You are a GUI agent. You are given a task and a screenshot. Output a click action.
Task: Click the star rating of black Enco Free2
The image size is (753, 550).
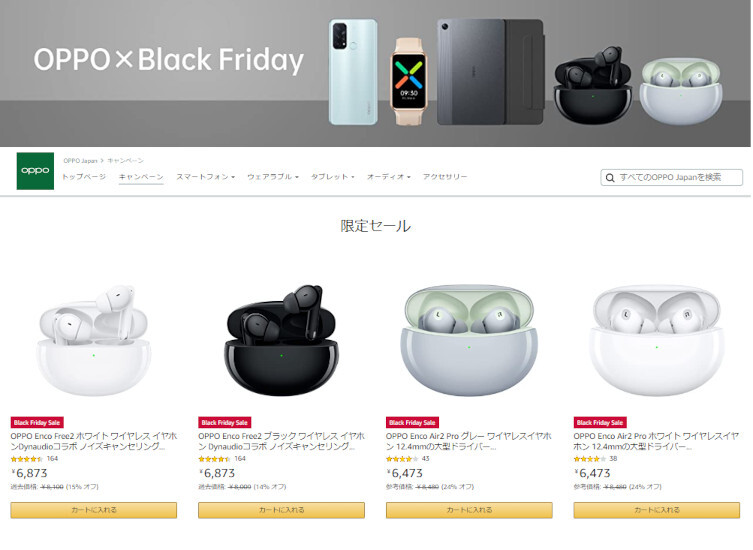coord(215,459)
